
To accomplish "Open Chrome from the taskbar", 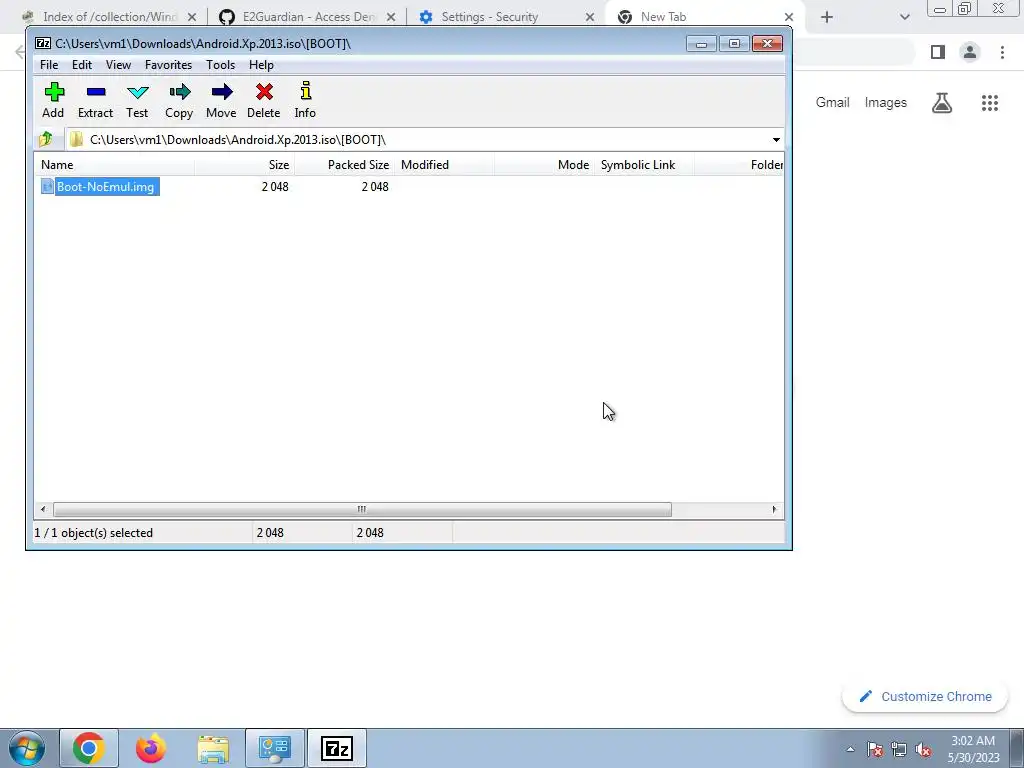I will (x=89, y=748).
